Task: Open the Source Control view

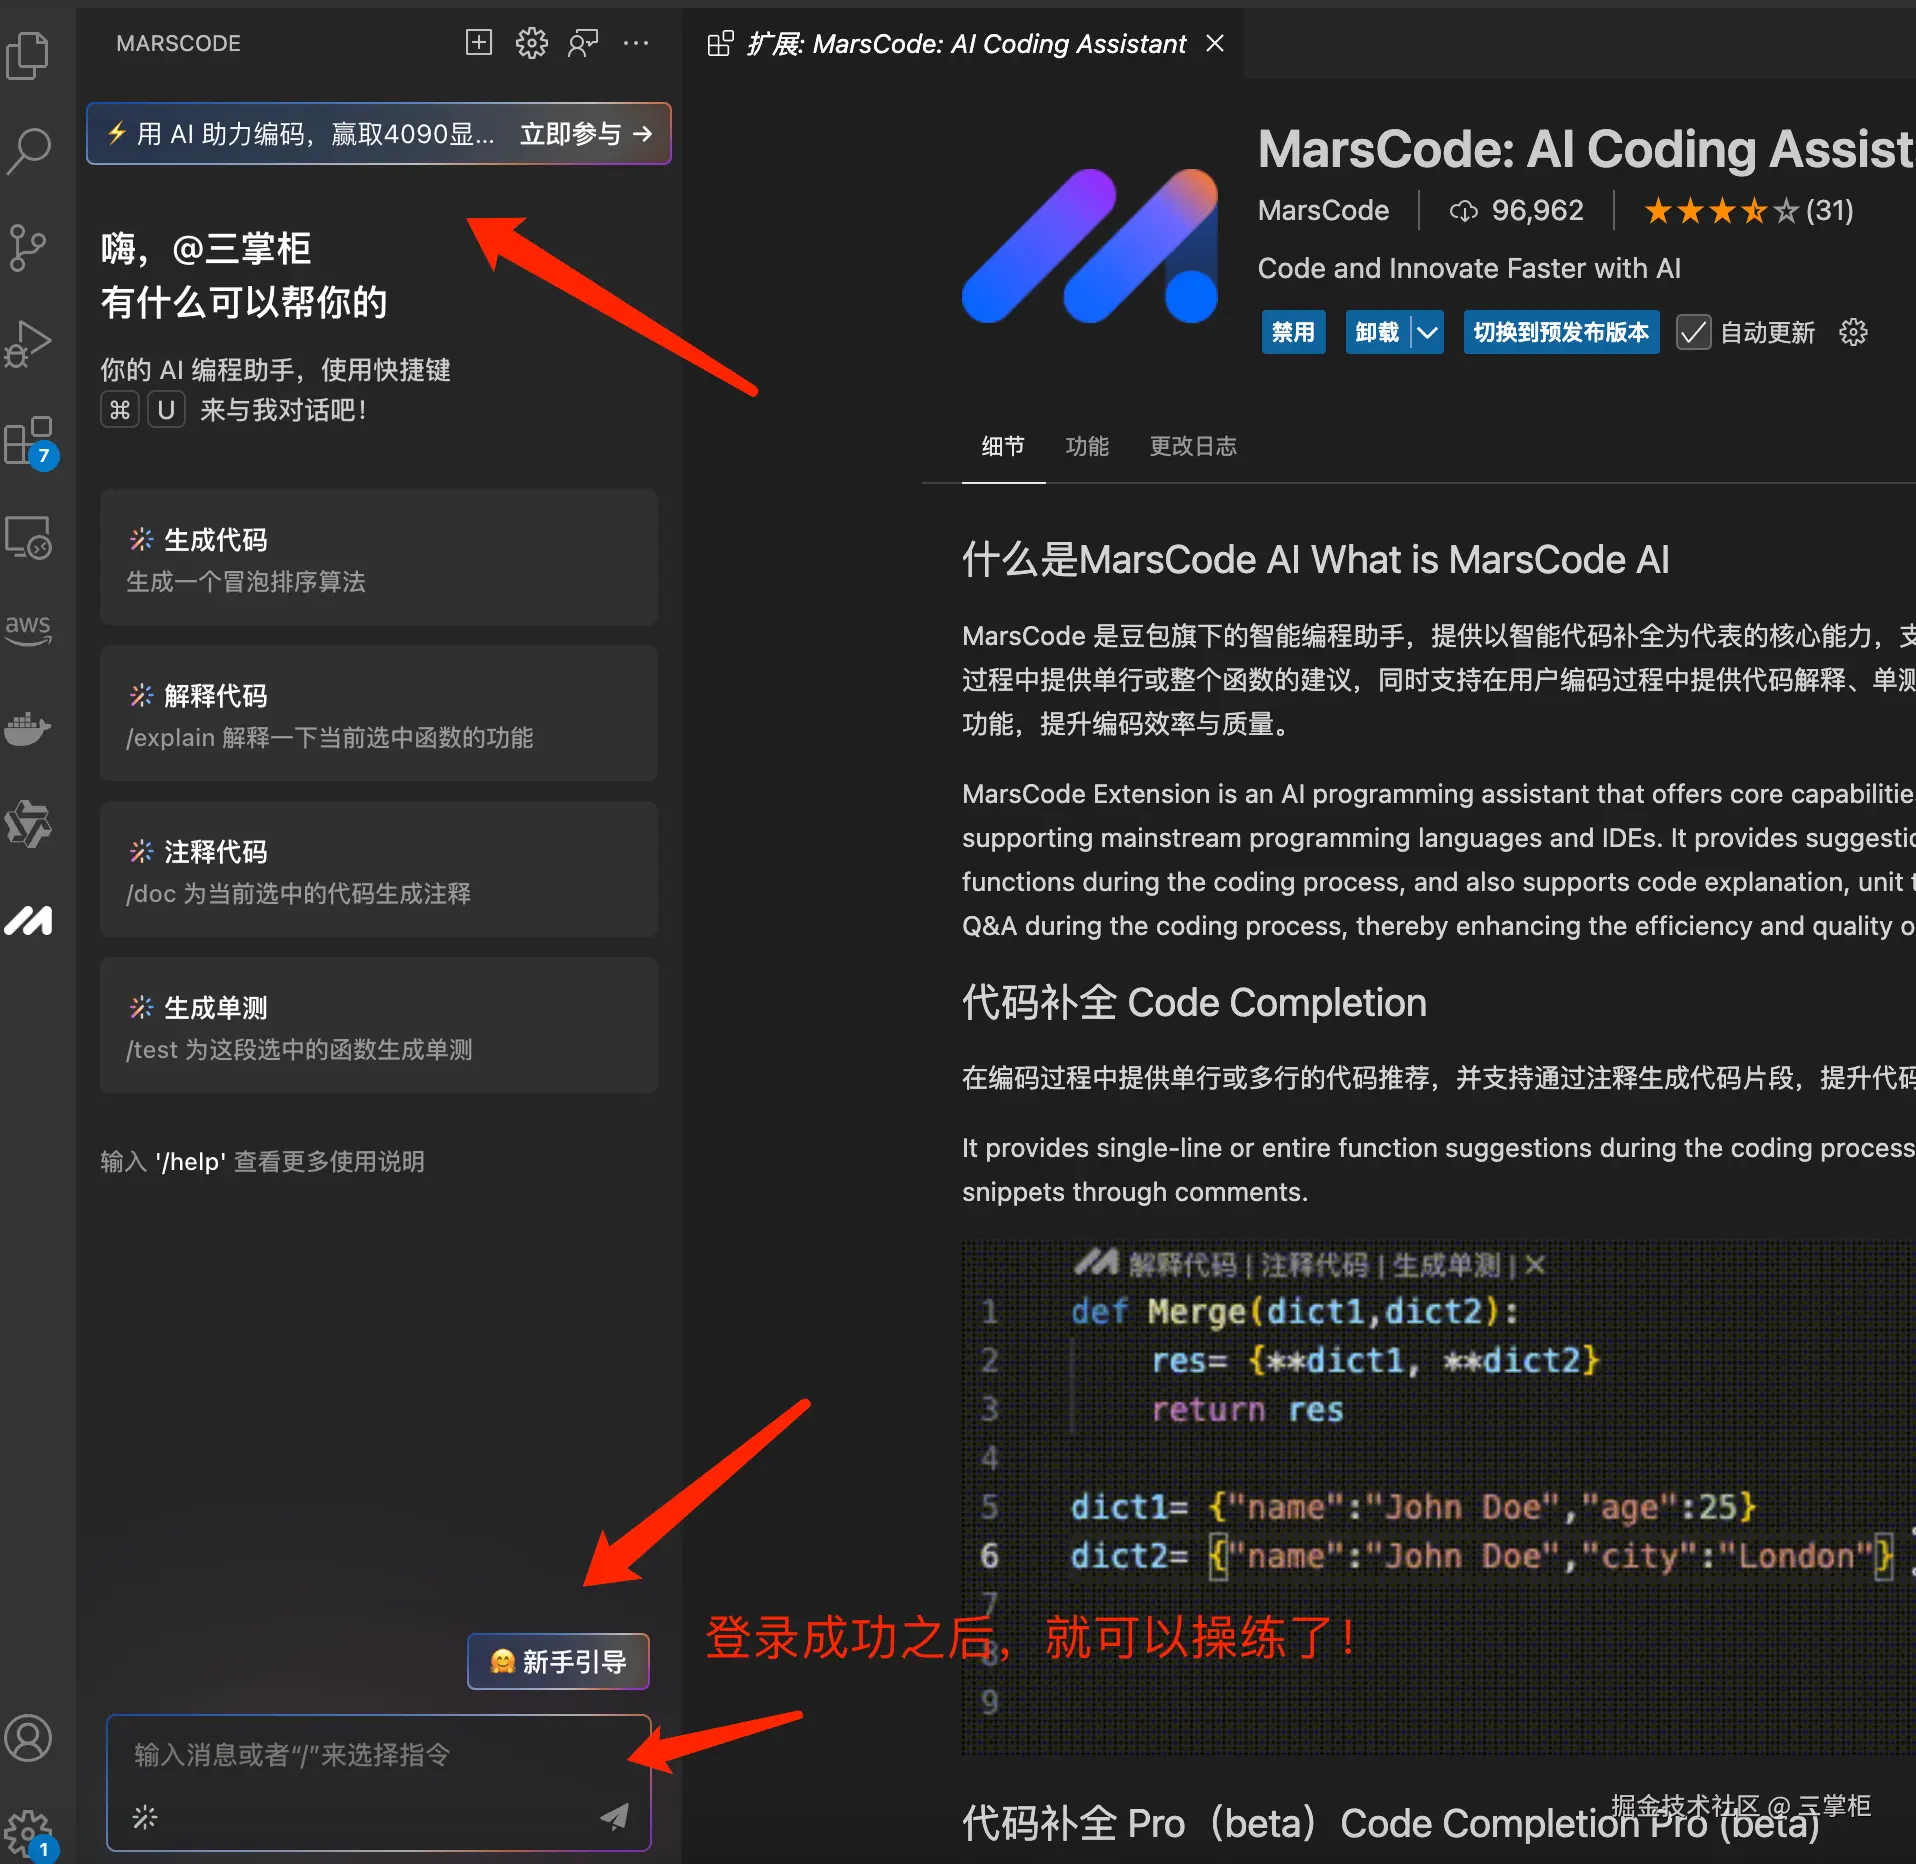Action: click(28, 247)
